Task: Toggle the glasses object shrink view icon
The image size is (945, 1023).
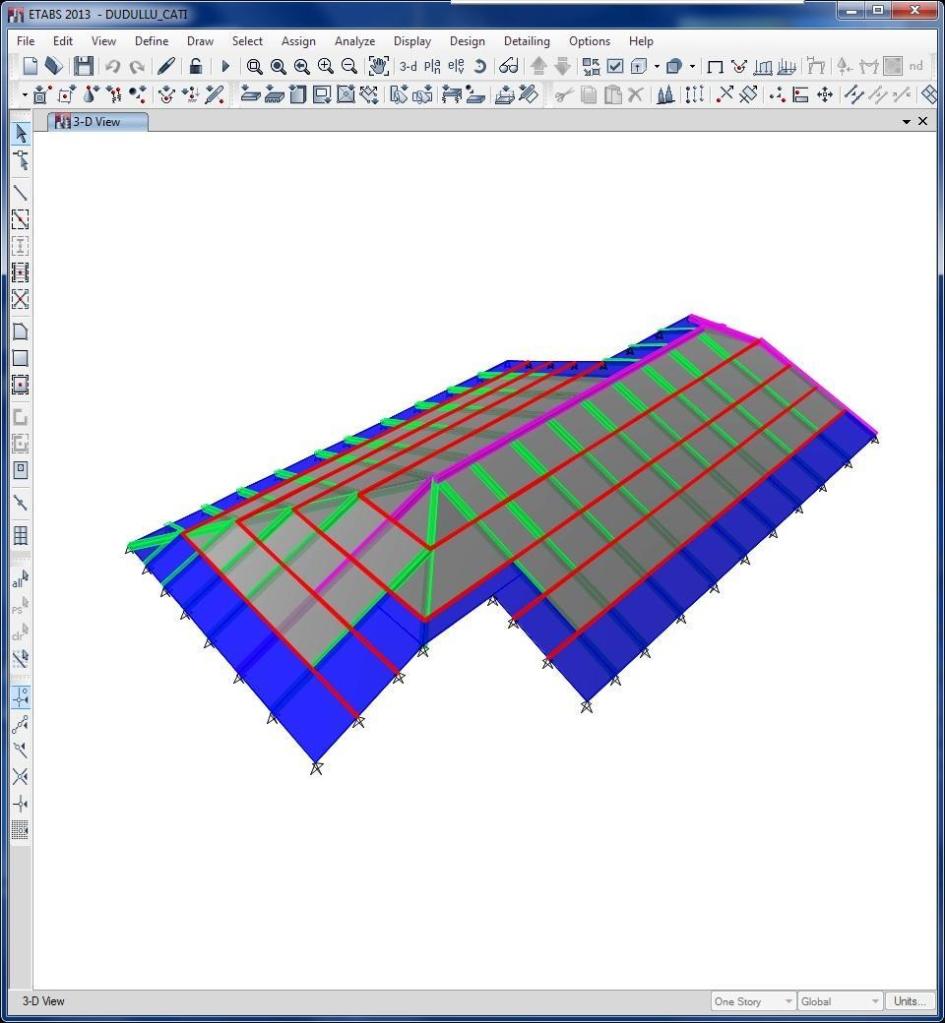Action: pyautogui.click(x=509, y=66)
